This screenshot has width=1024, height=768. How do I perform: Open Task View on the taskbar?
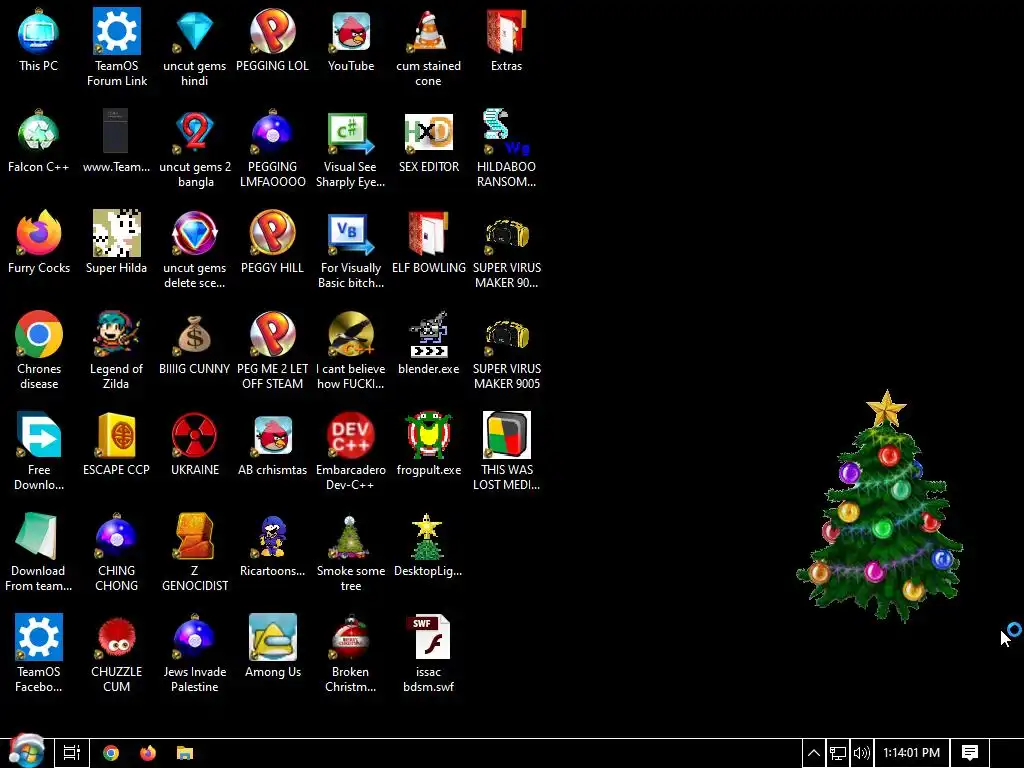72,753
